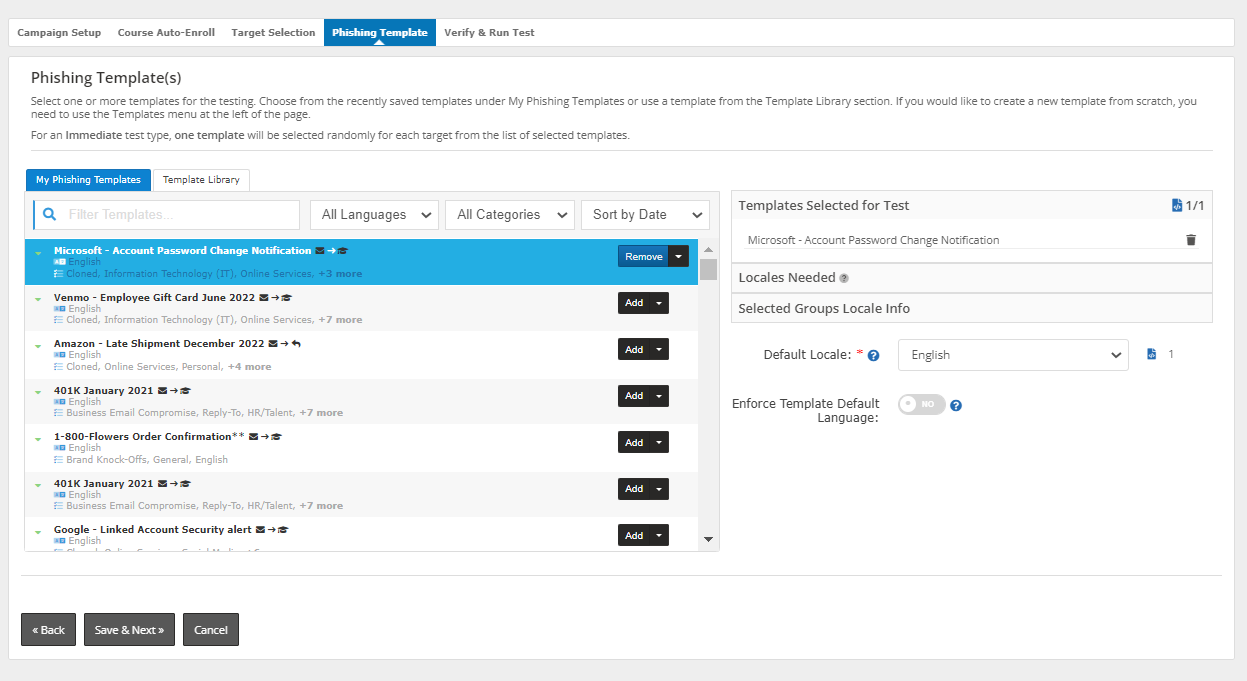Open Add dropdown arrow for Amazon template
The height and width of the screenshot is (681, 1247).
[659, 350]
